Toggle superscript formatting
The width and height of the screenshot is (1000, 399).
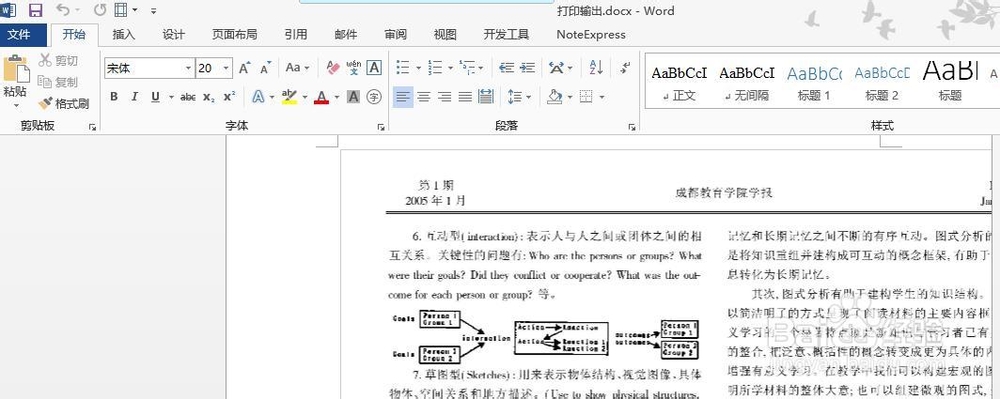tap(230, 97)
